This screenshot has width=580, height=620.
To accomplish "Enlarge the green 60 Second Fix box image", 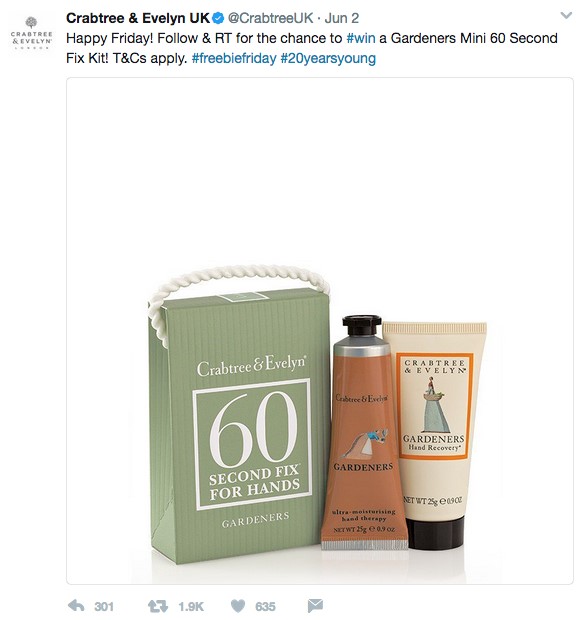I will click(239, 415).
